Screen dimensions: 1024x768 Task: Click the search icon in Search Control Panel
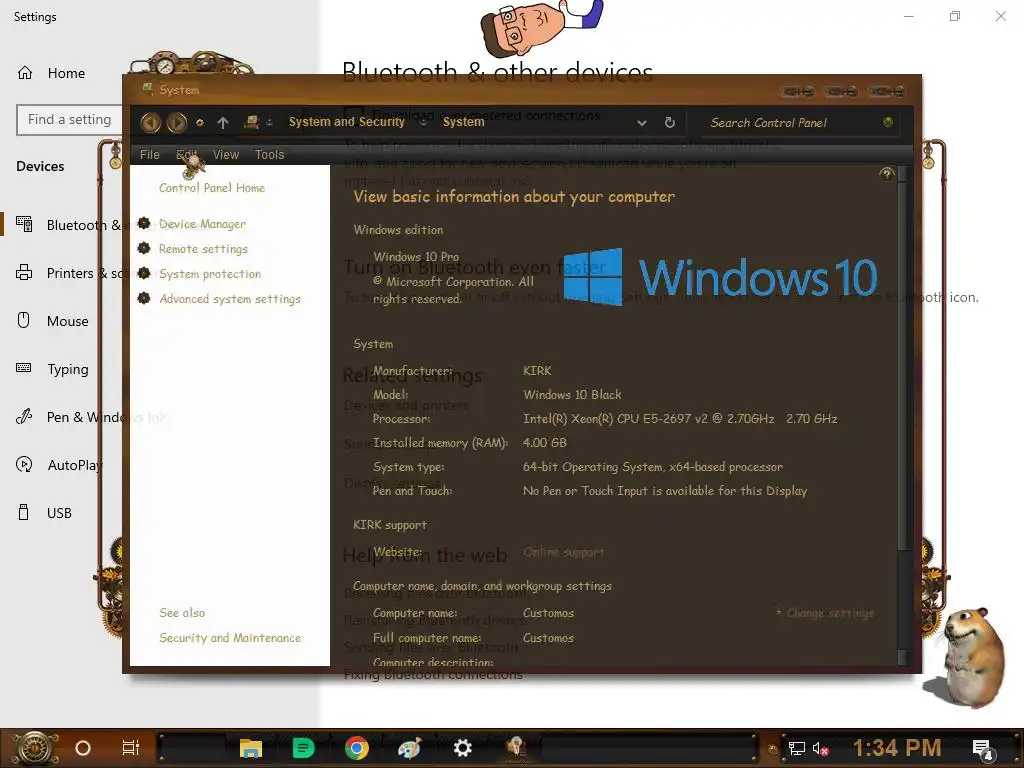click(x=888, y=122)
